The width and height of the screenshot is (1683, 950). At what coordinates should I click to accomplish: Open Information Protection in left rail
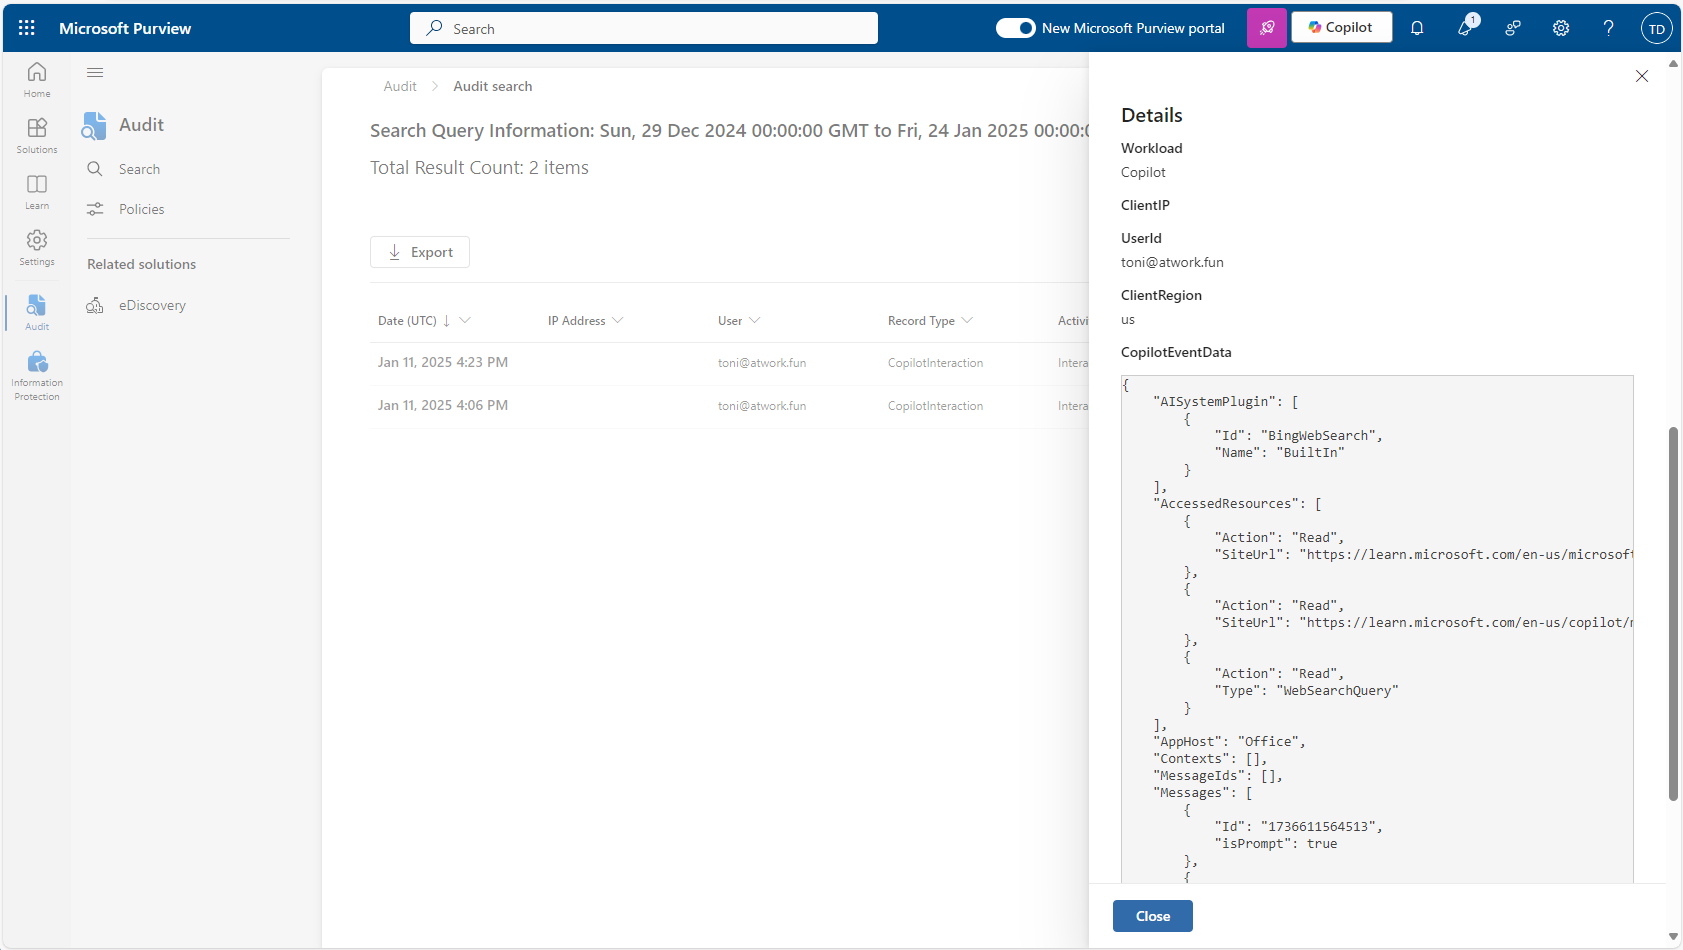(x=37, y=375)
